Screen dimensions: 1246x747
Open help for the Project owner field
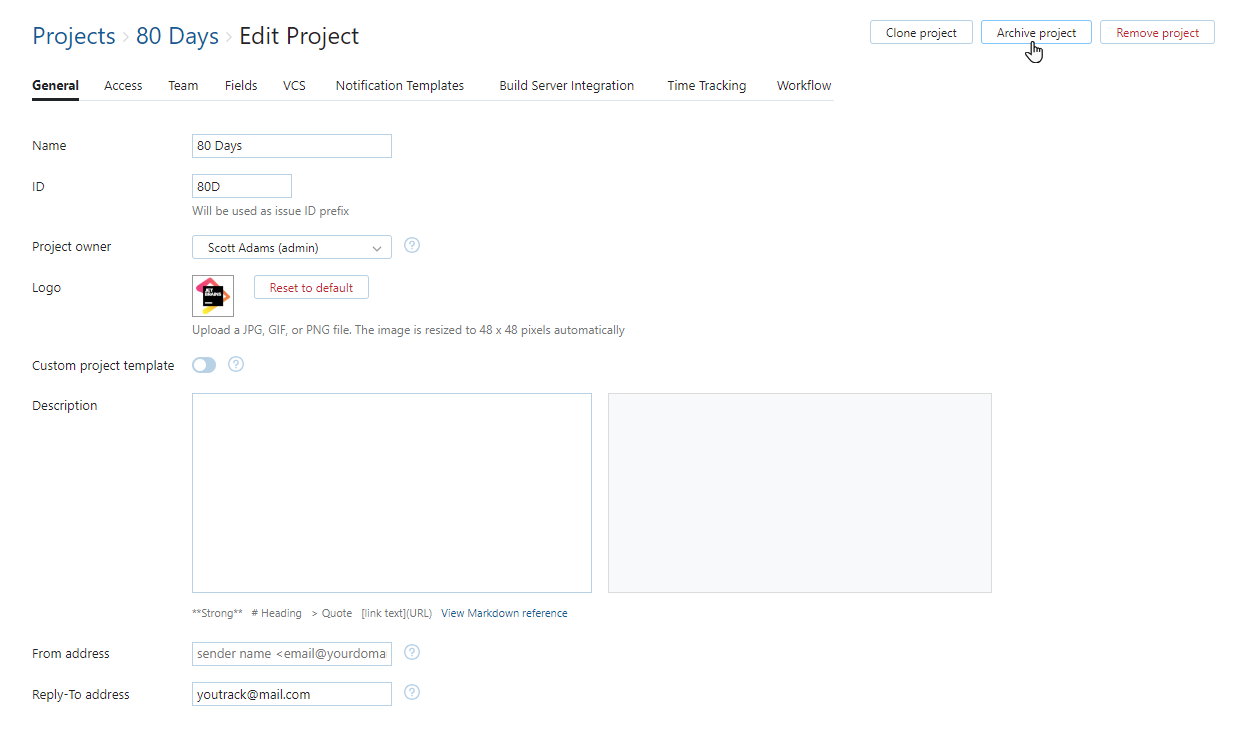pos(411,245)
